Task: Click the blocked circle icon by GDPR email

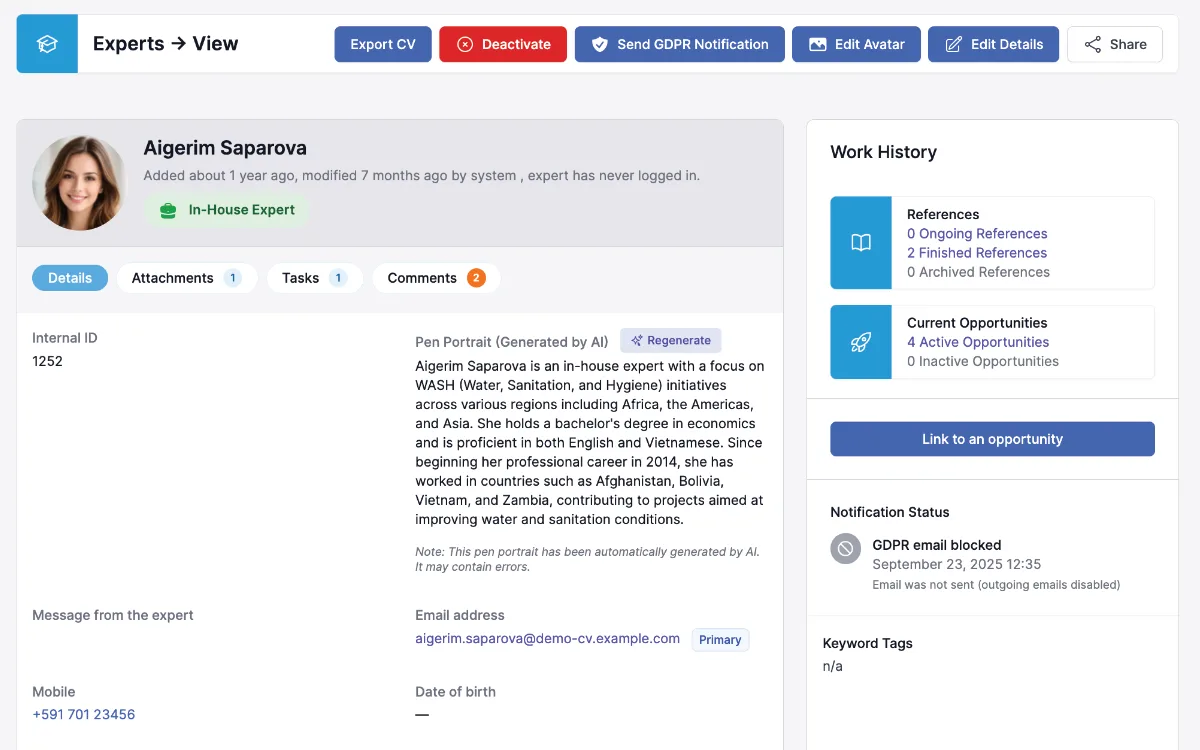Action: click(846, 548)
